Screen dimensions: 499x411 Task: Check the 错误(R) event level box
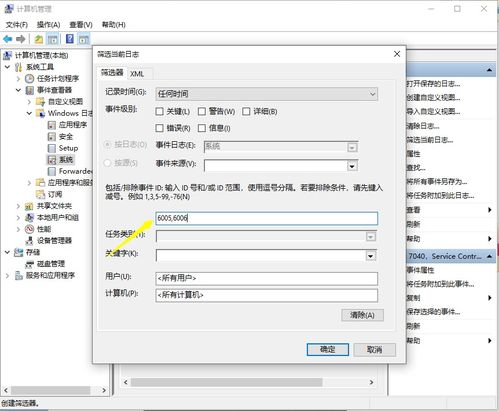(x=159, y=128)
